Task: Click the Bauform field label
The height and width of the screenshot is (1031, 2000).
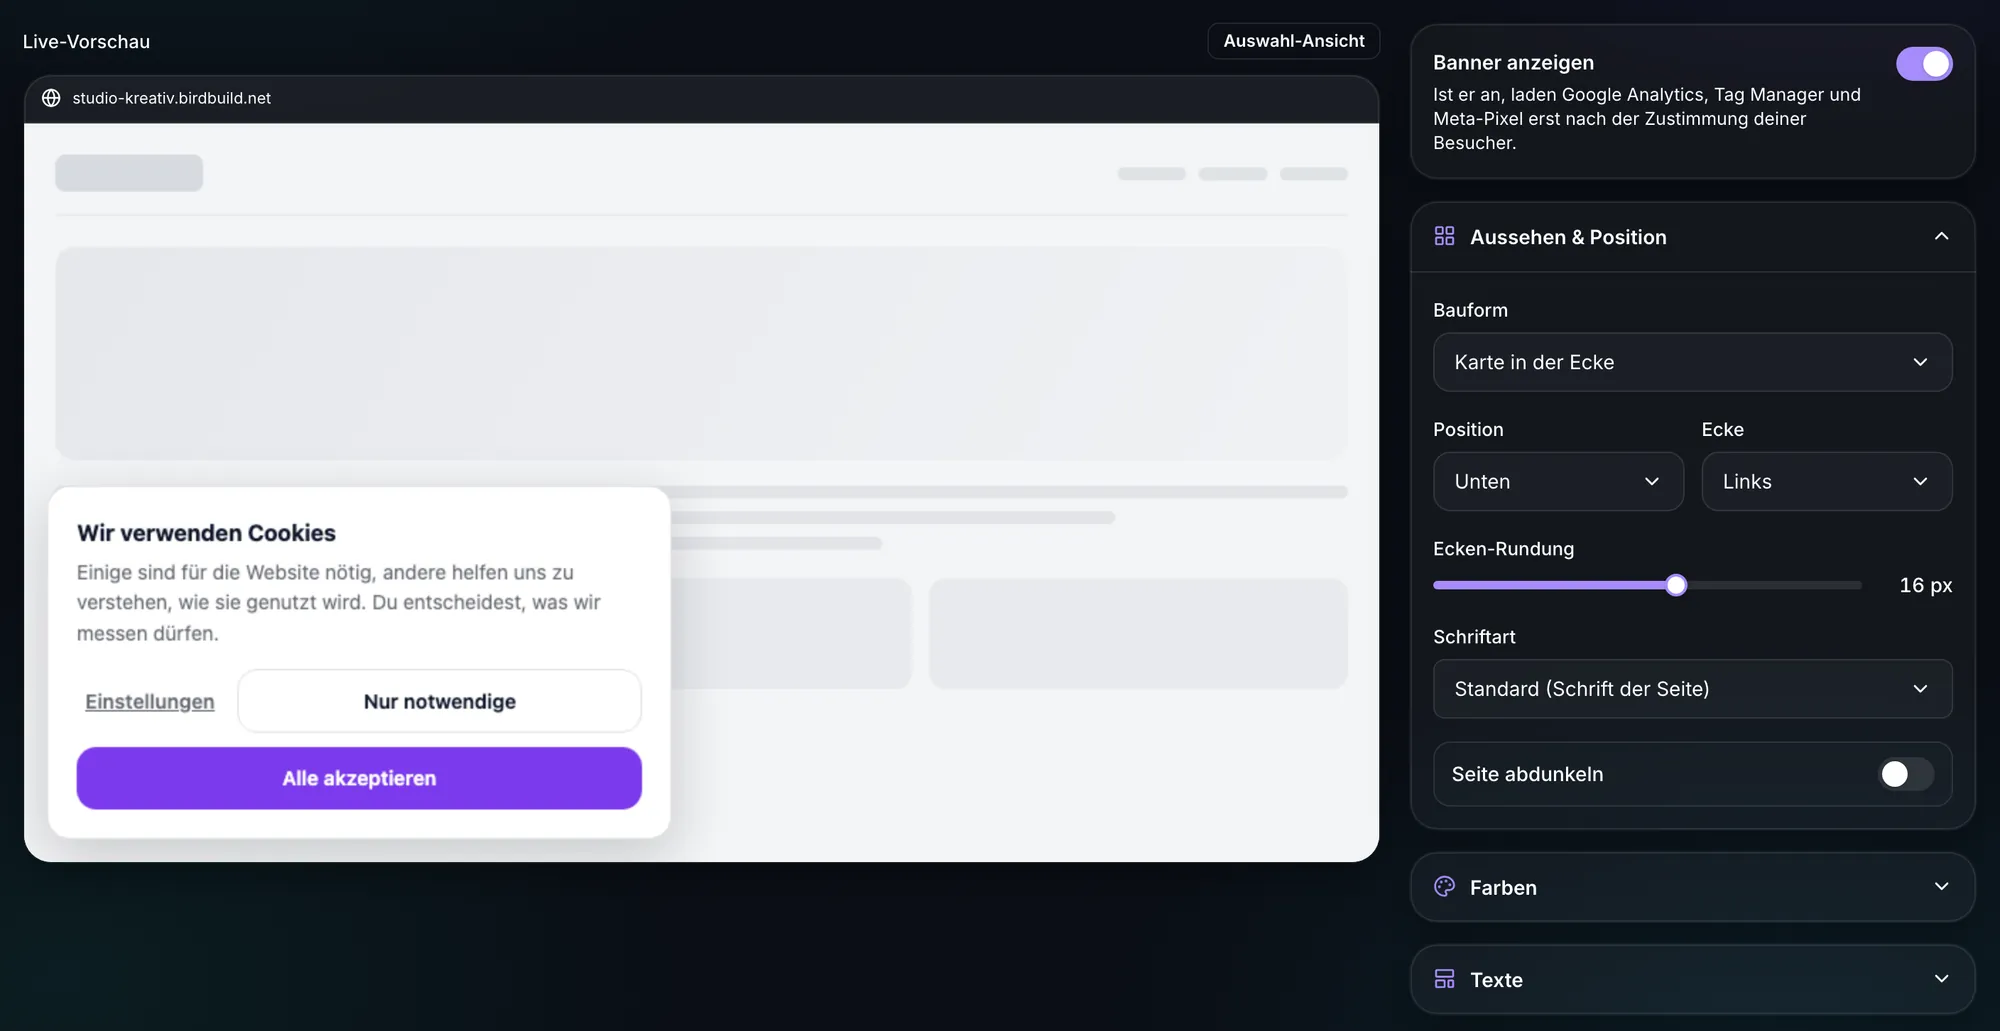Action: pos(1470,310)
